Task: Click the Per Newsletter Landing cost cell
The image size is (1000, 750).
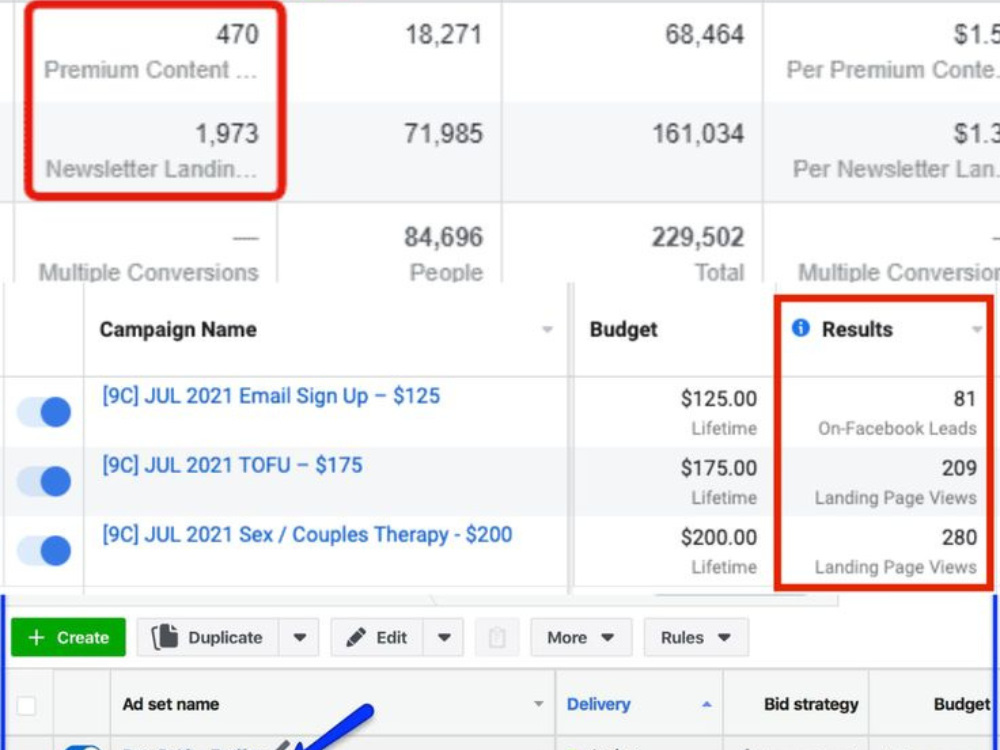Action: tap(896, 151)
